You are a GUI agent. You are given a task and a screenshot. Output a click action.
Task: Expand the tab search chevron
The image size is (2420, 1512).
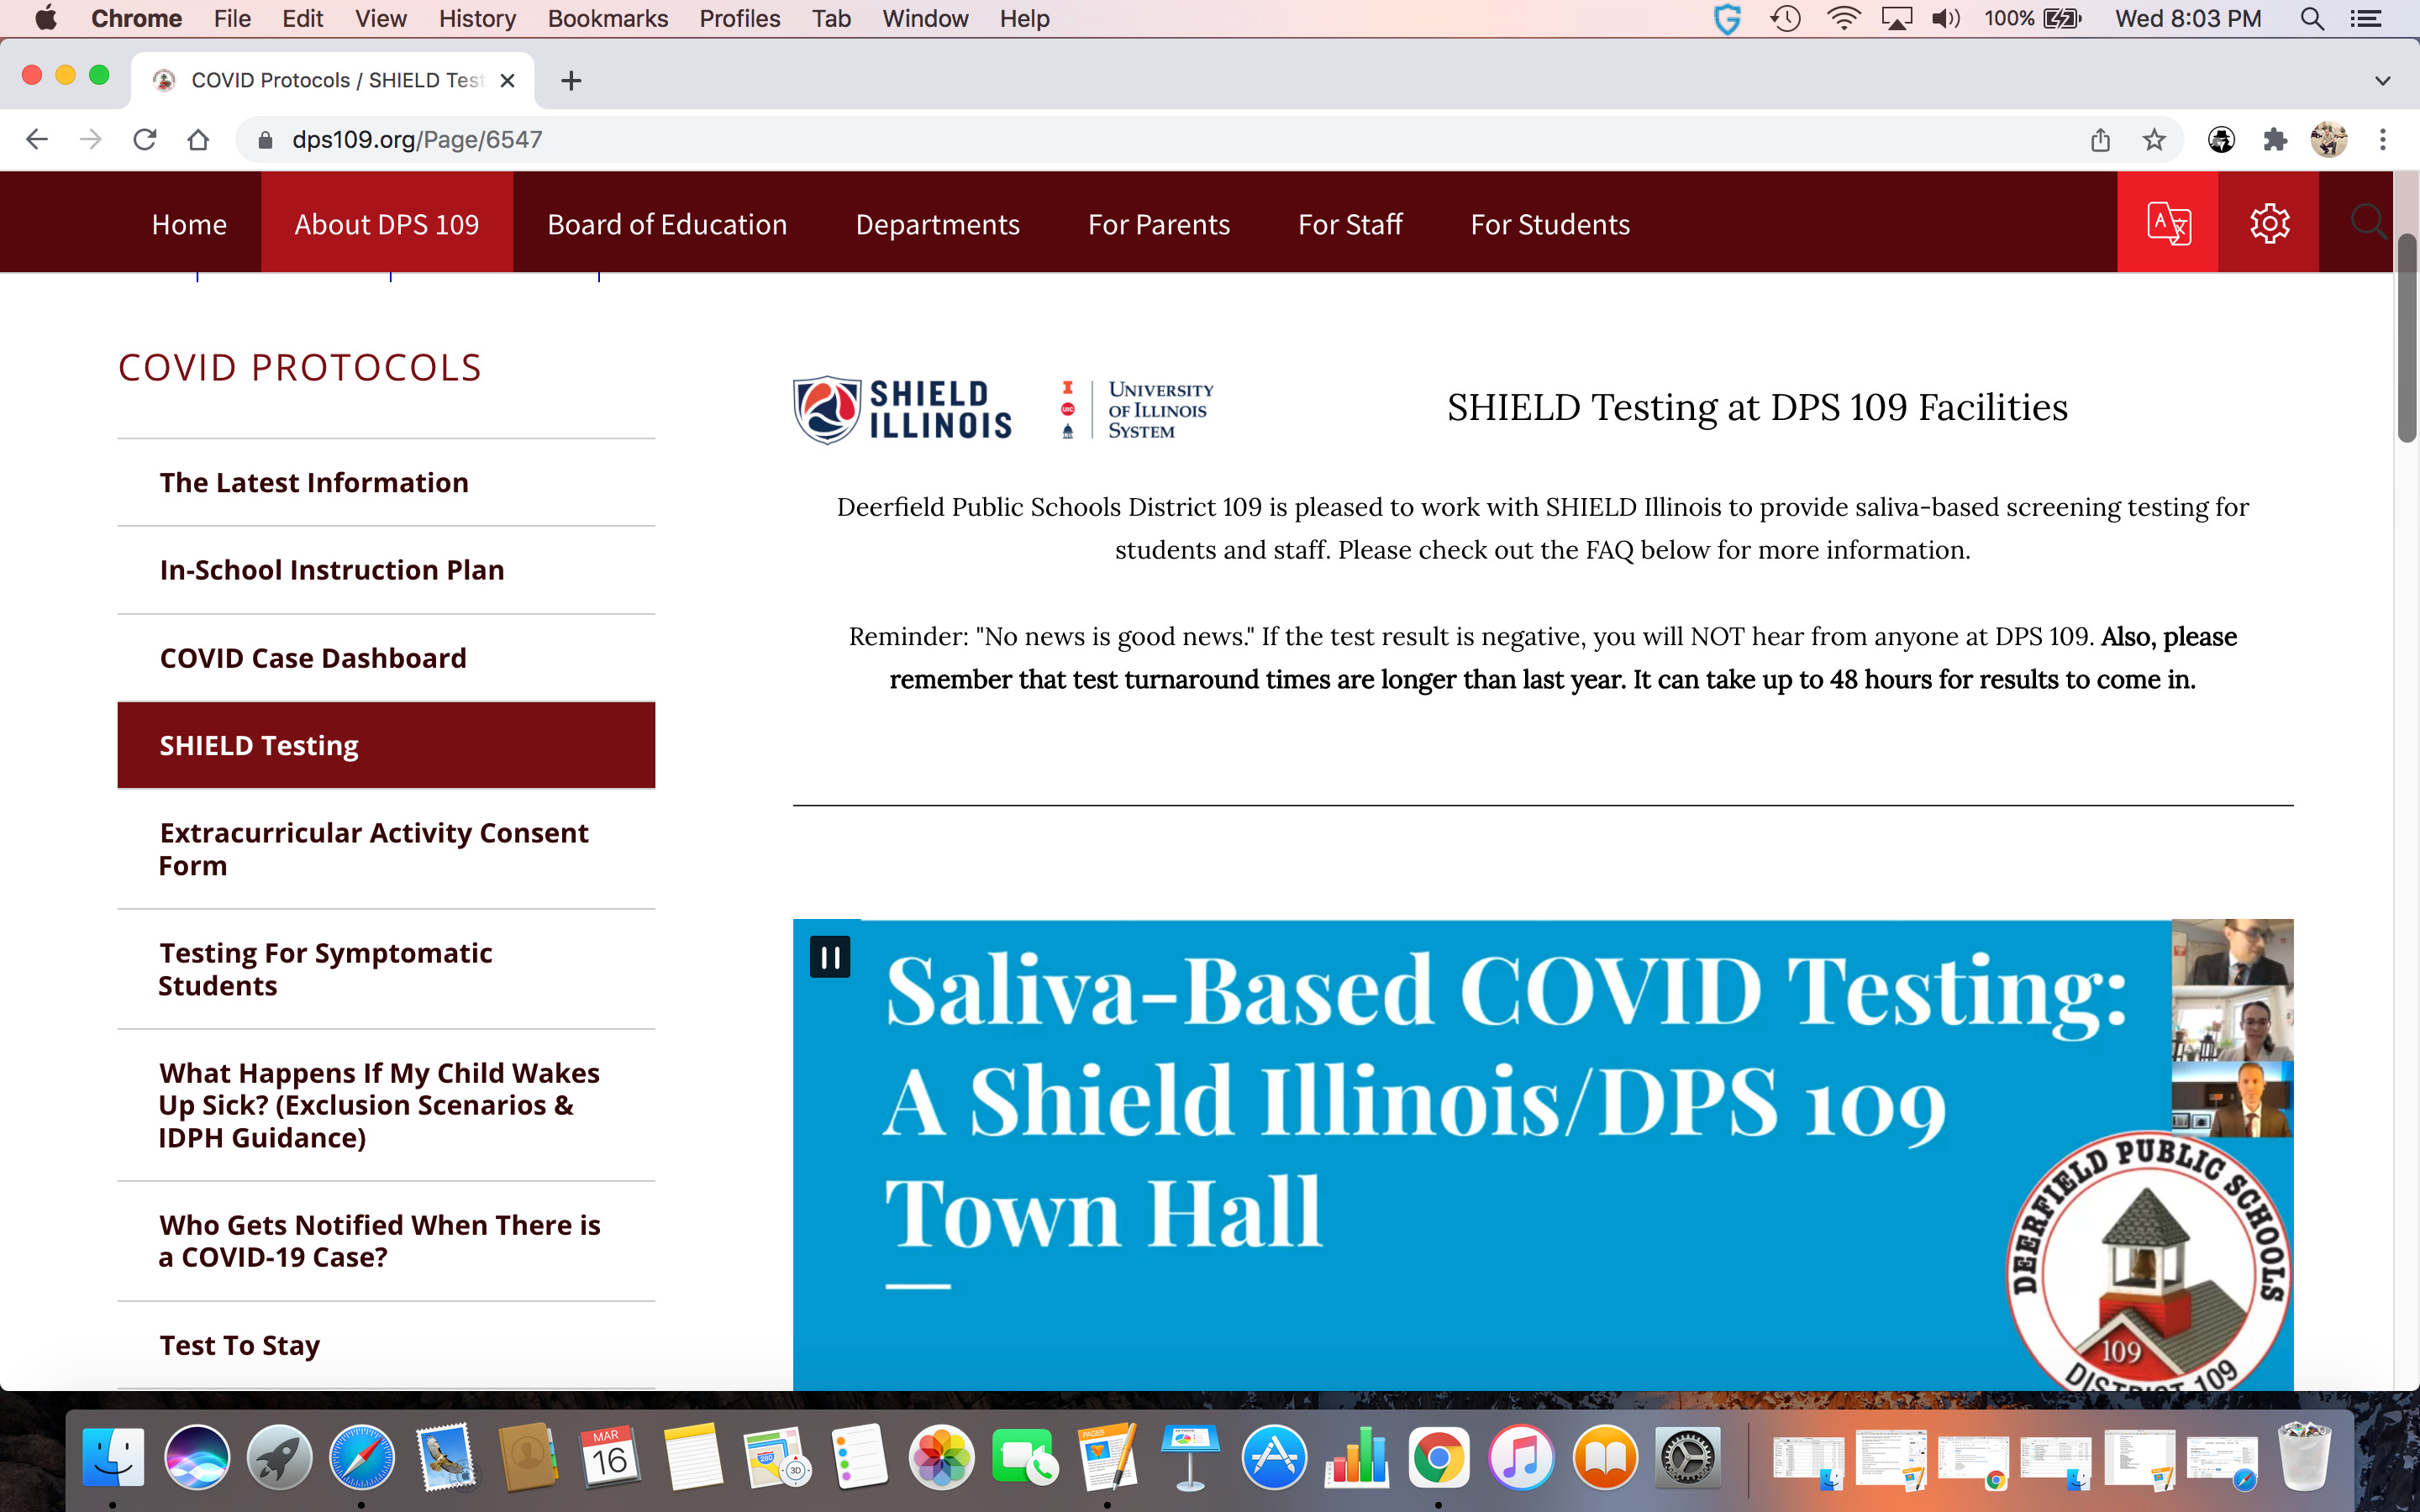[2383, 80]
